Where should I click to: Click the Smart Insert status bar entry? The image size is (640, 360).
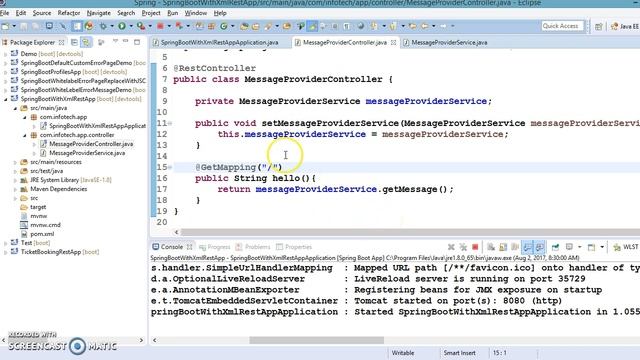tap(459, 353)
